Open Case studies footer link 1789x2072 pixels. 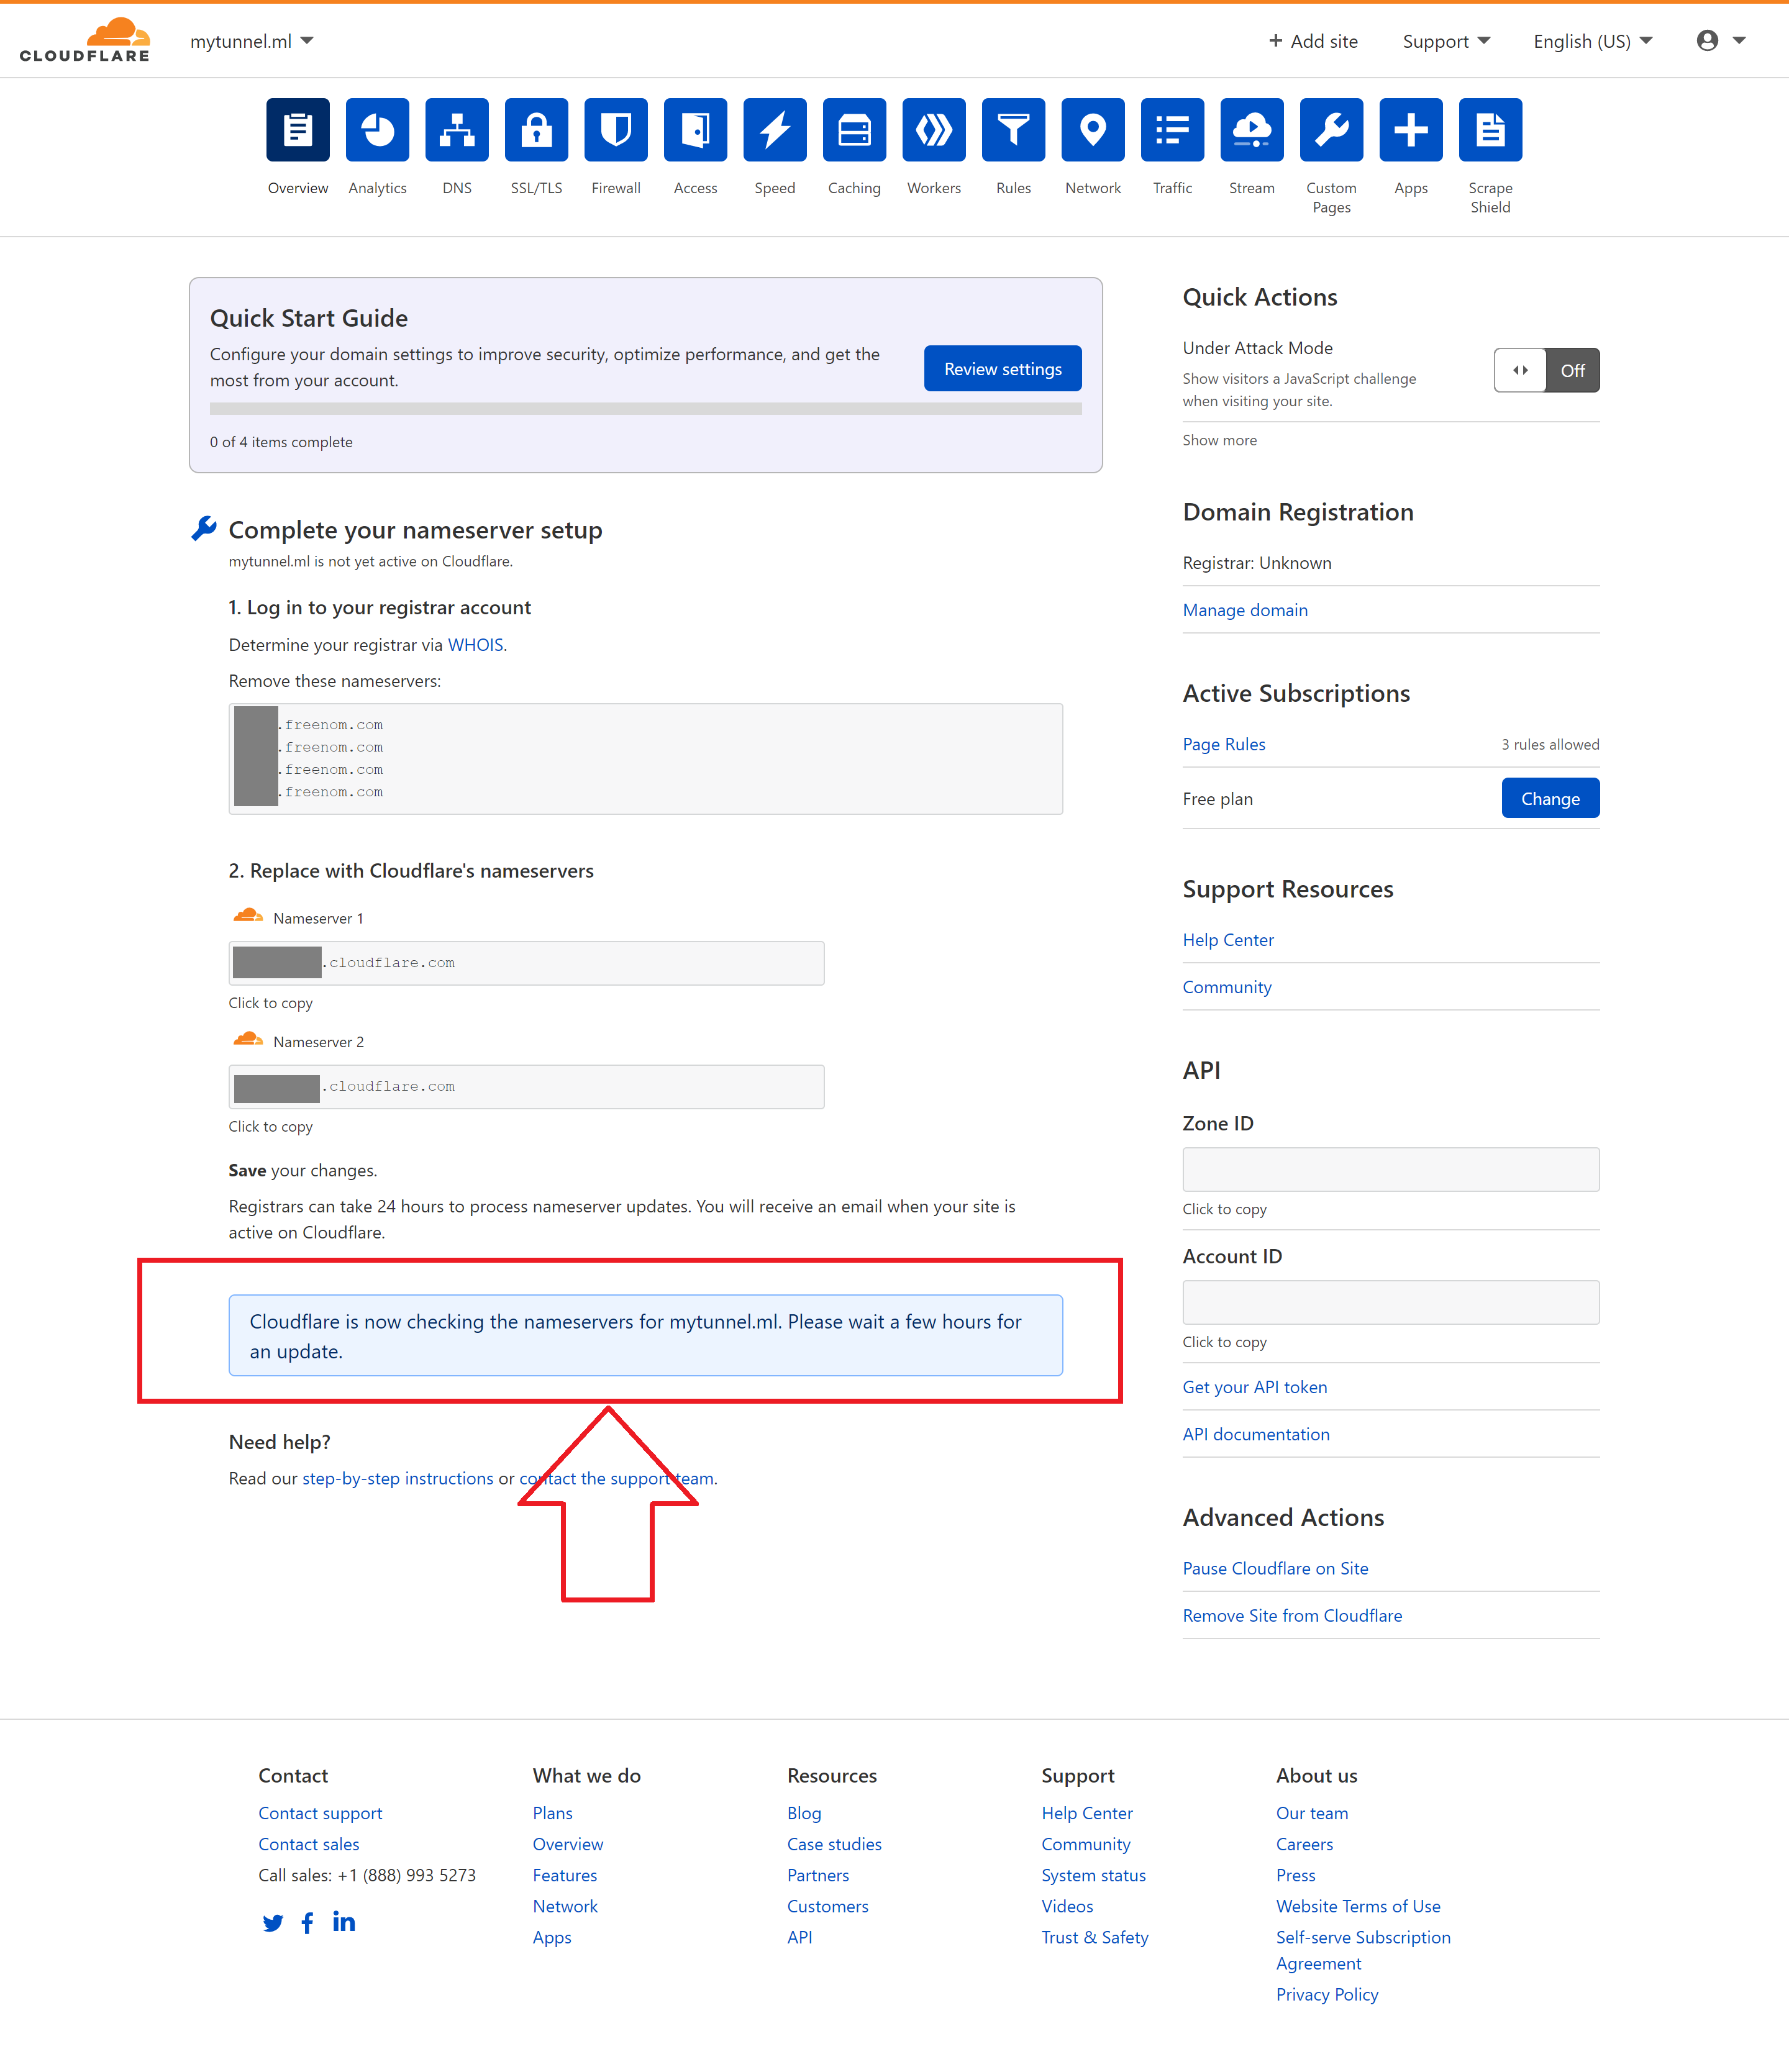[834, 1844]
